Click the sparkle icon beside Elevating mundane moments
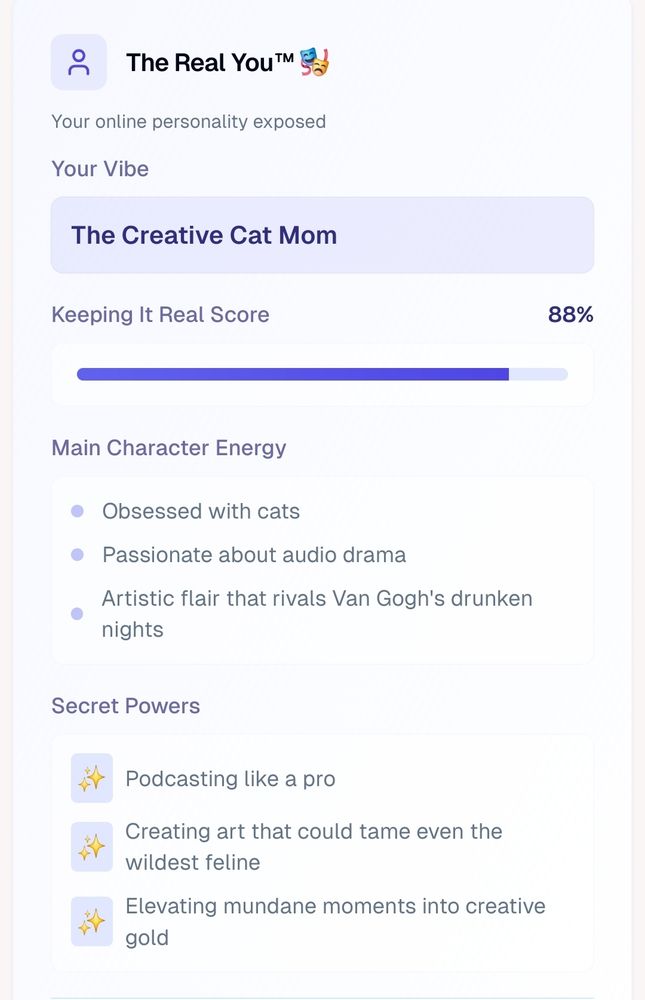The height and width of the screenshot is (1000, 645). tap(91, 921)
